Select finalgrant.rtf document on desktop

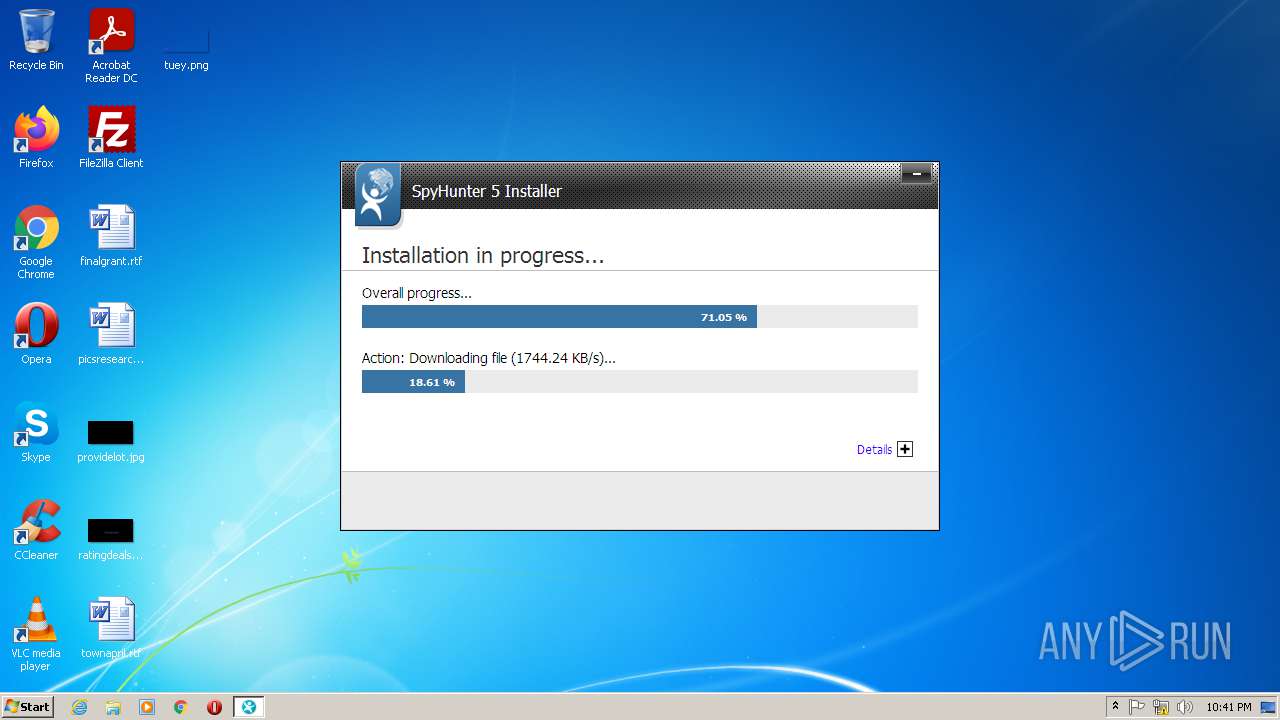pyautogui.click(x=111, y=236)
